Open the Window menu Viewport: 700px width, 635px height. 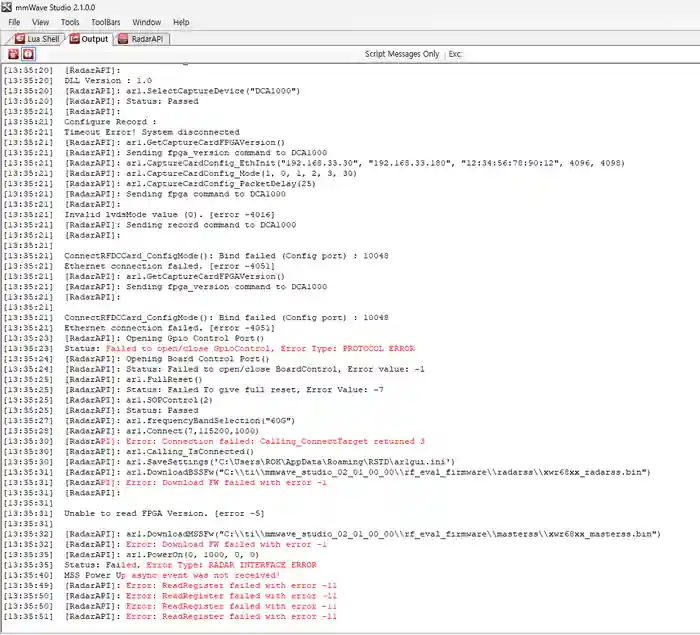pyautogui.click(x=146, y=22)
